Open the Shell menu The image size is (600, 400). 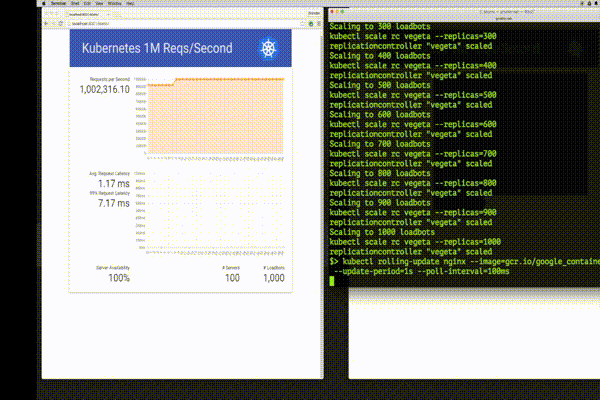tap(75, 3)
